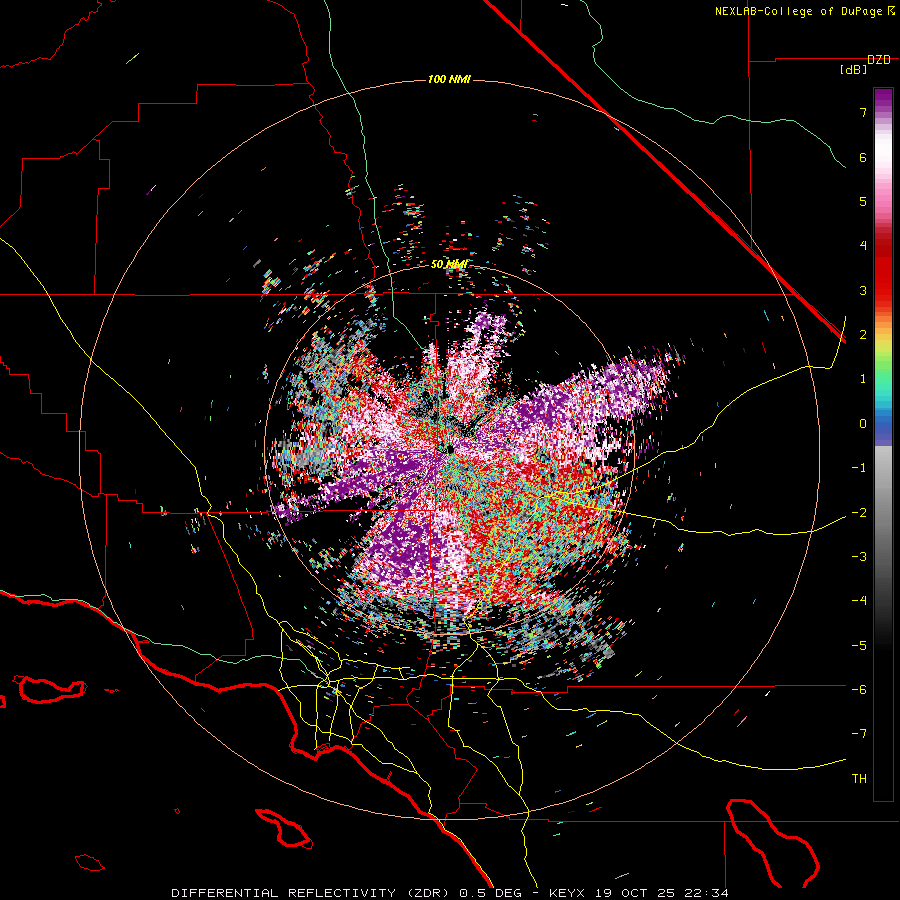The height and width of the screenshot is (900, 900).
Task: Click the -4 value on the color scale
Action: click(x=859, y=601)
